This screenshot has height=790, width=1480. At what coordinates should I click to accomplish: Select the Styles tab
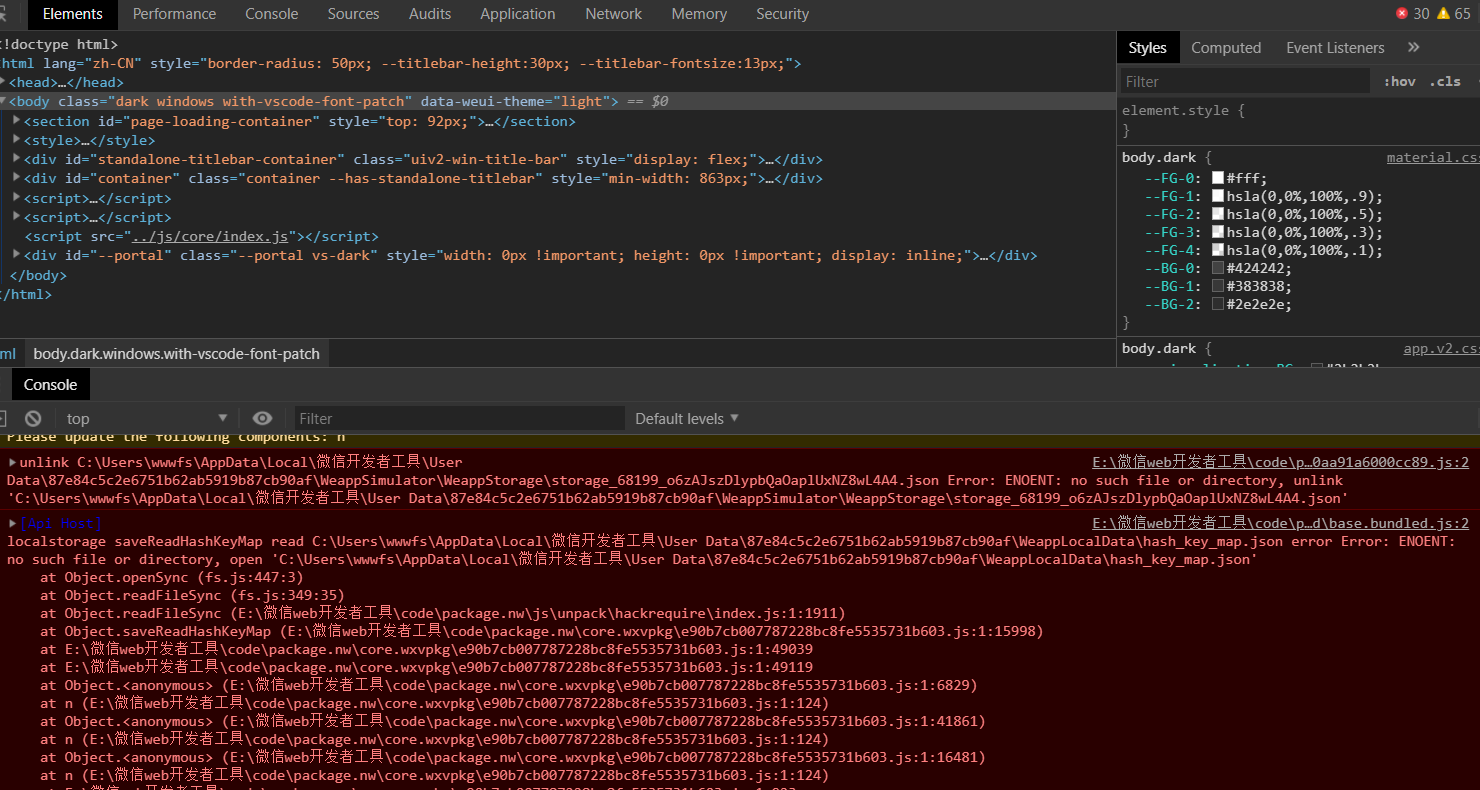coord(1147,47)
